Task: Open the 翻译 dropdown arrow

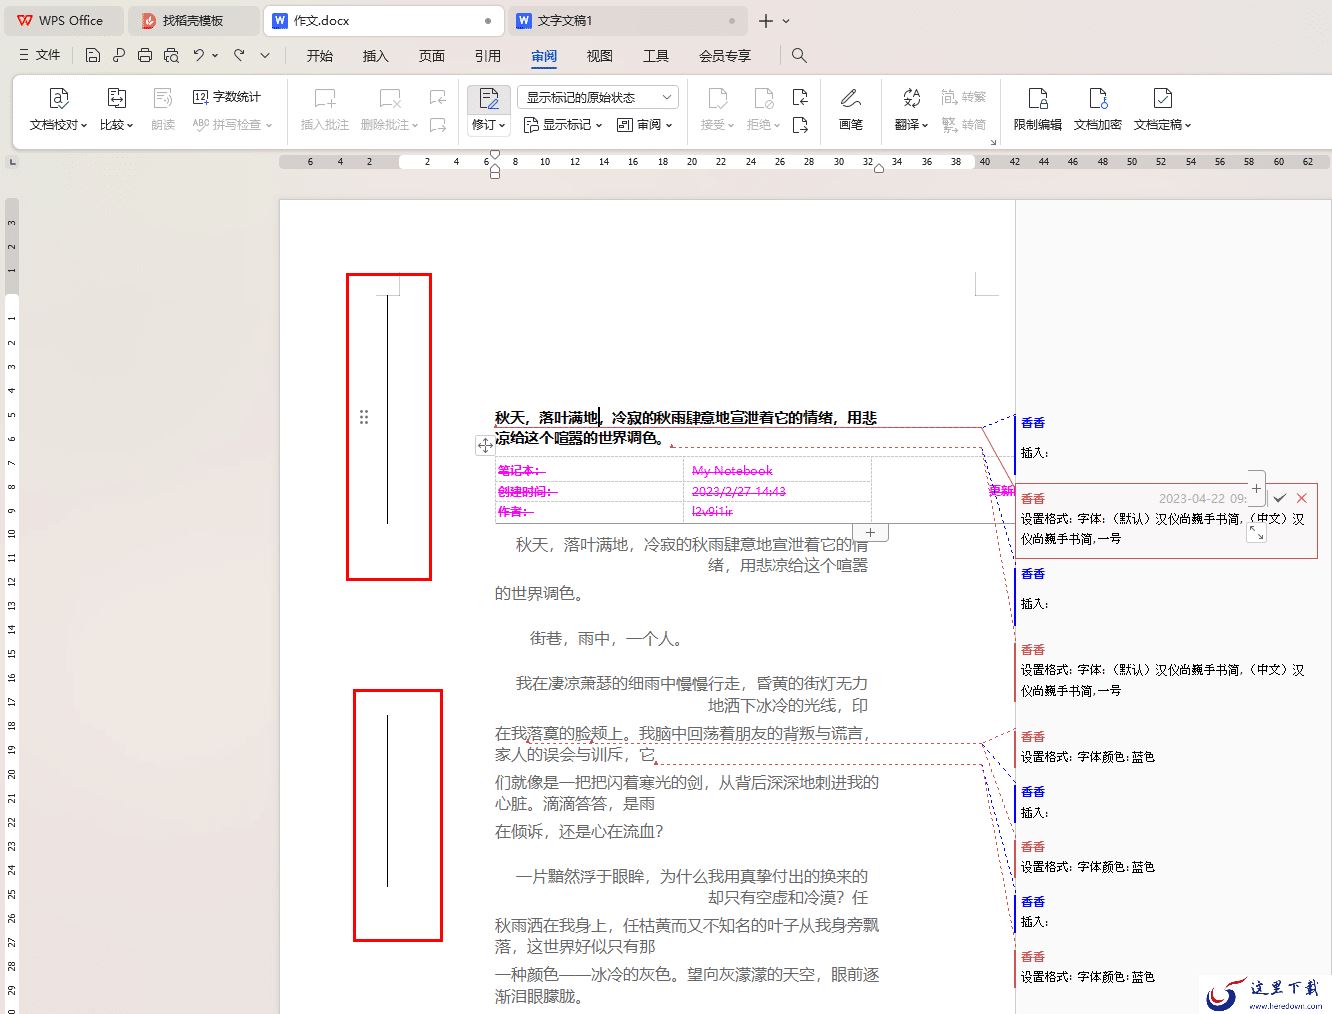Action: coord(925,126)
